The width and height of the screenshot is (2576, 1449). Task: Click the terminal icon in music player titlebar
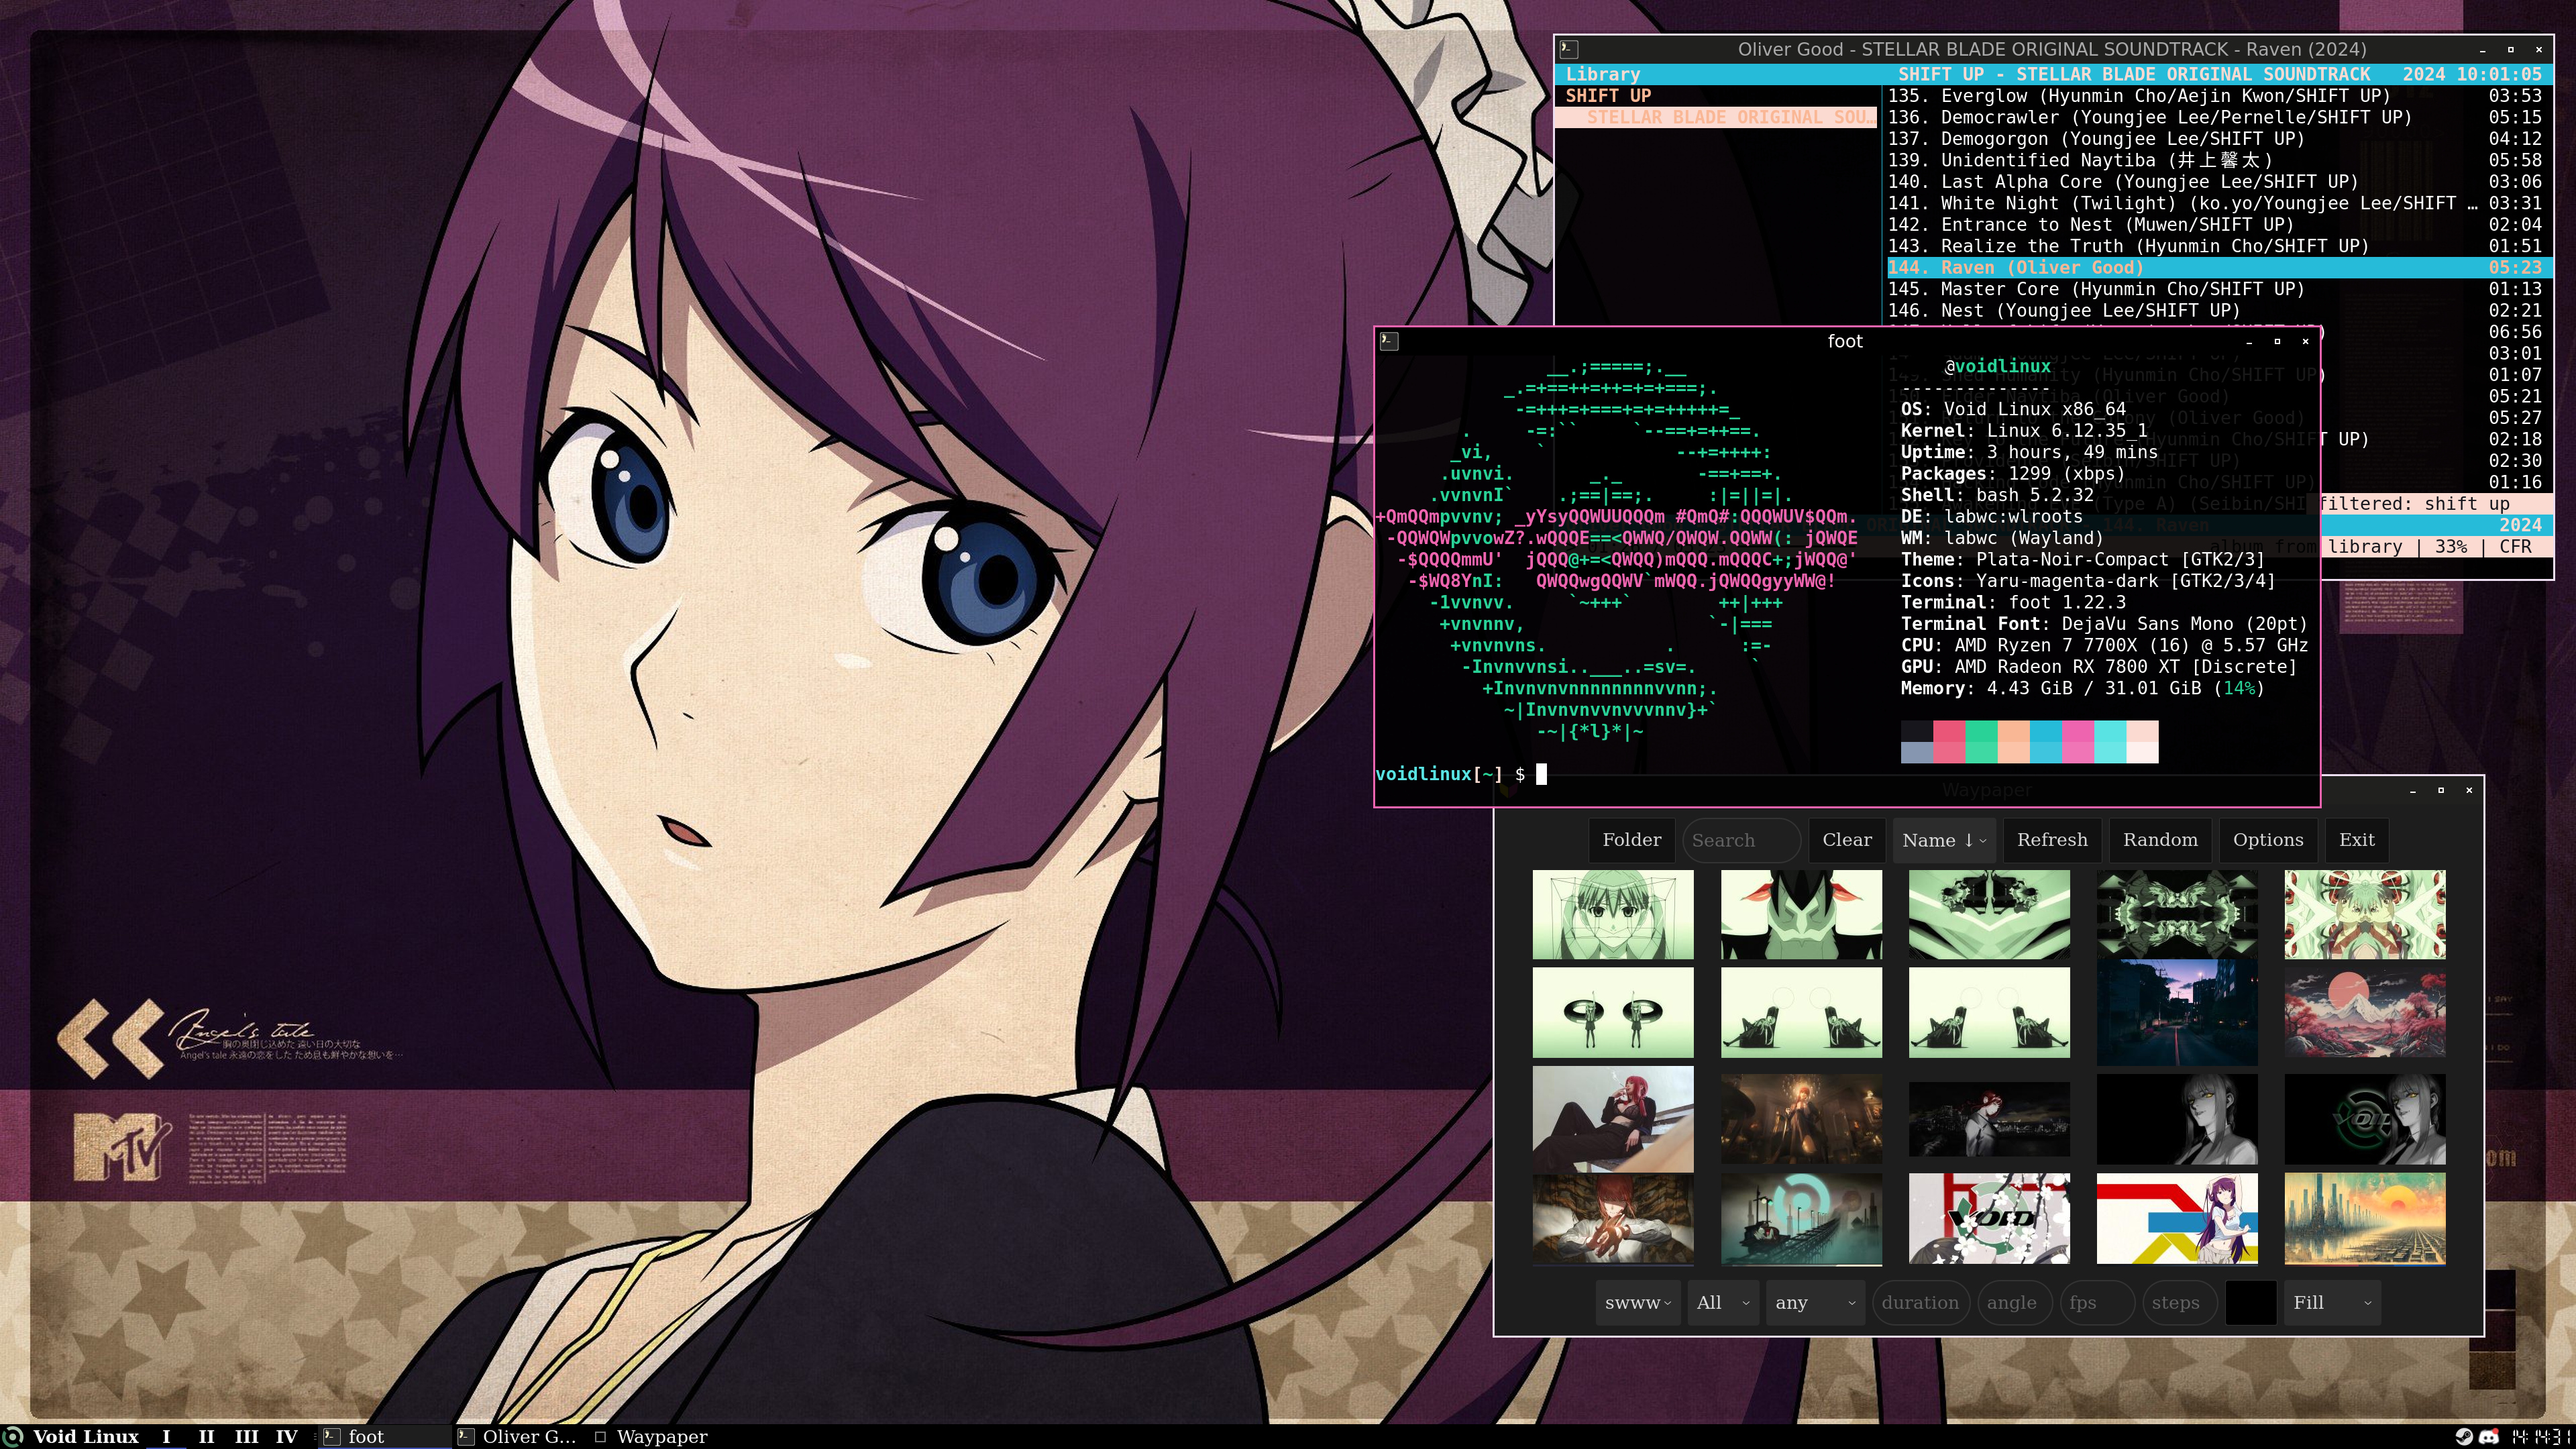(1569, 49)
